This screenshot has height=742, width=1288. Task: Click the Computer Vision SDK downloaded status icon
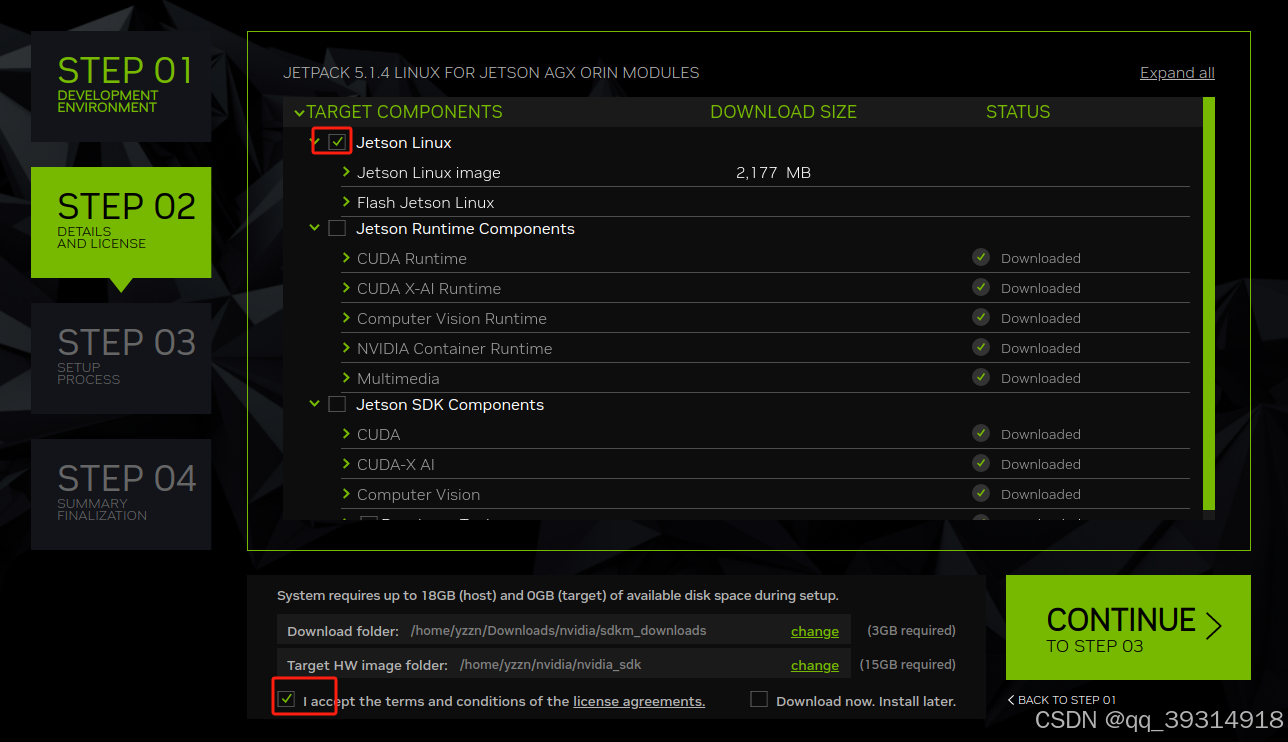tap(981, 493)
